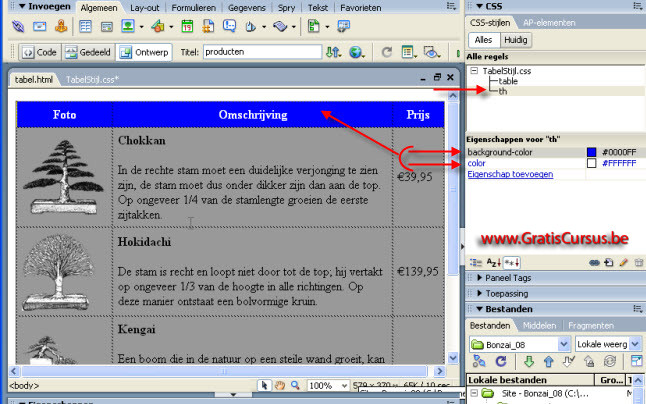This screenshot has width=646, height=404.
Task: Expand the Paneel Tags panel
Action: 480,278
